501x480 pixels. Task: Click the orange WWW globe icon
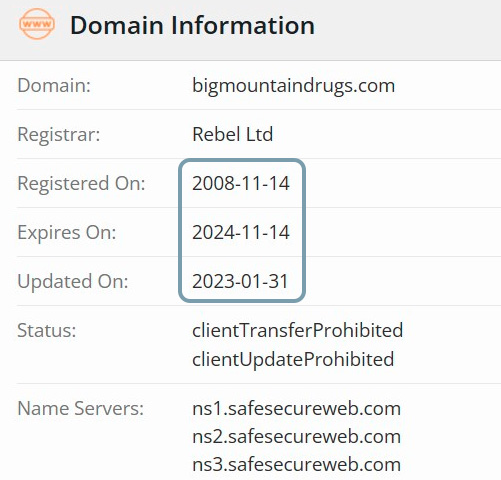tap(37, 24)
